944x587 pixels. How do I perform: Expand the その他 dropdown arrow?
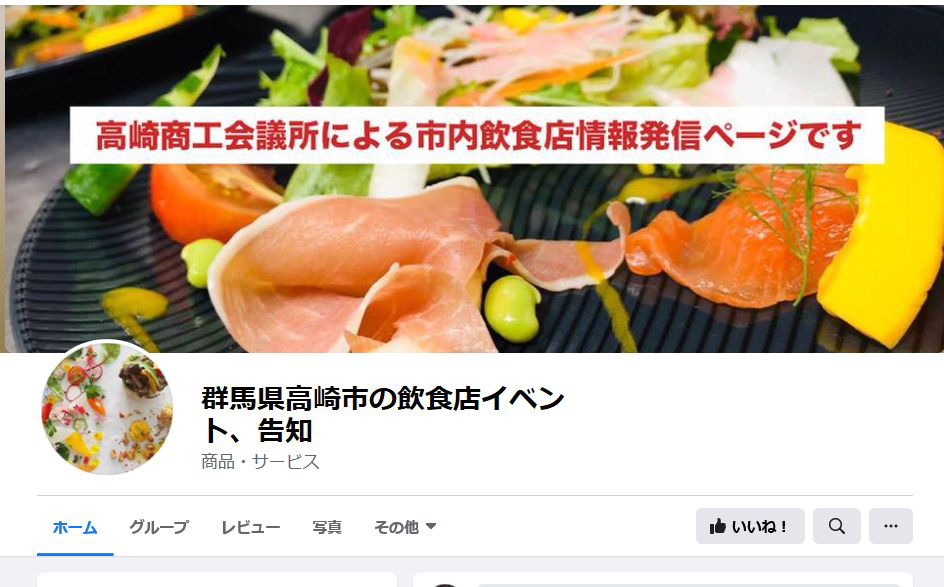[x=430, y=526]
